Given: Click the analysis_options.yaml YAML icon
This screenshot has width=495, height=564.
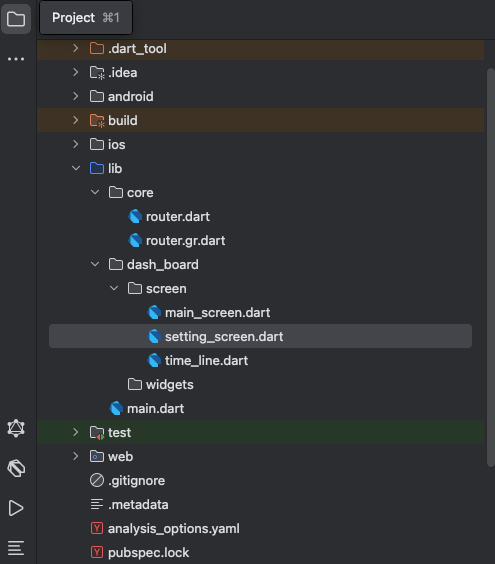Looking at the screenshot, I should pyautogui.click(x=97, y=528).
